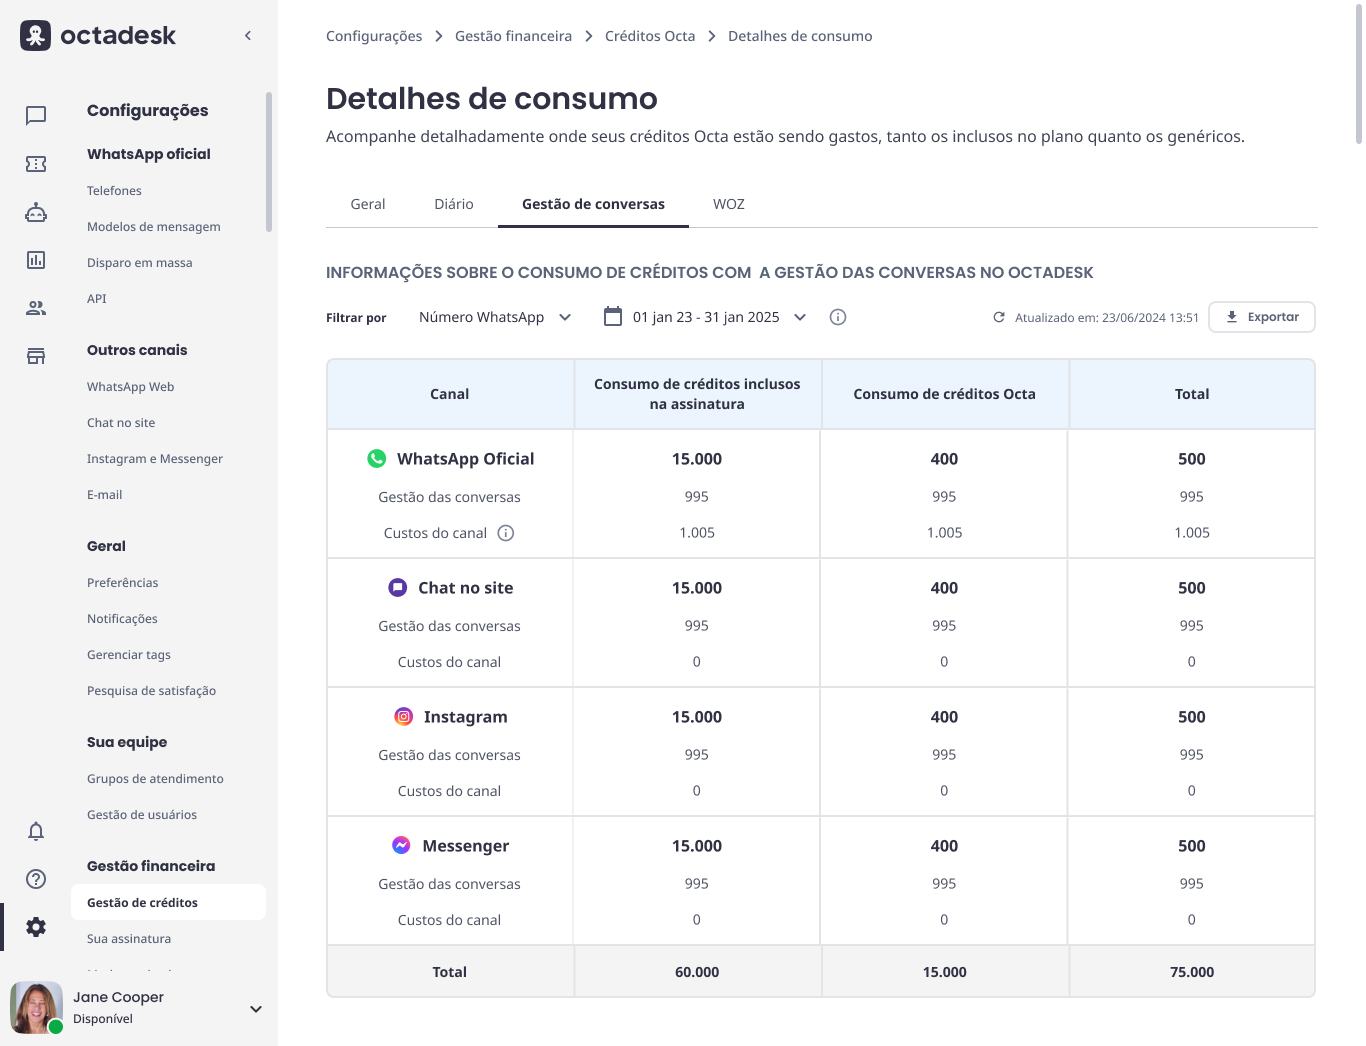Open the chat conversations icon in sidebar
This screenshot has width=1366, height=1046.
[36, 116]
